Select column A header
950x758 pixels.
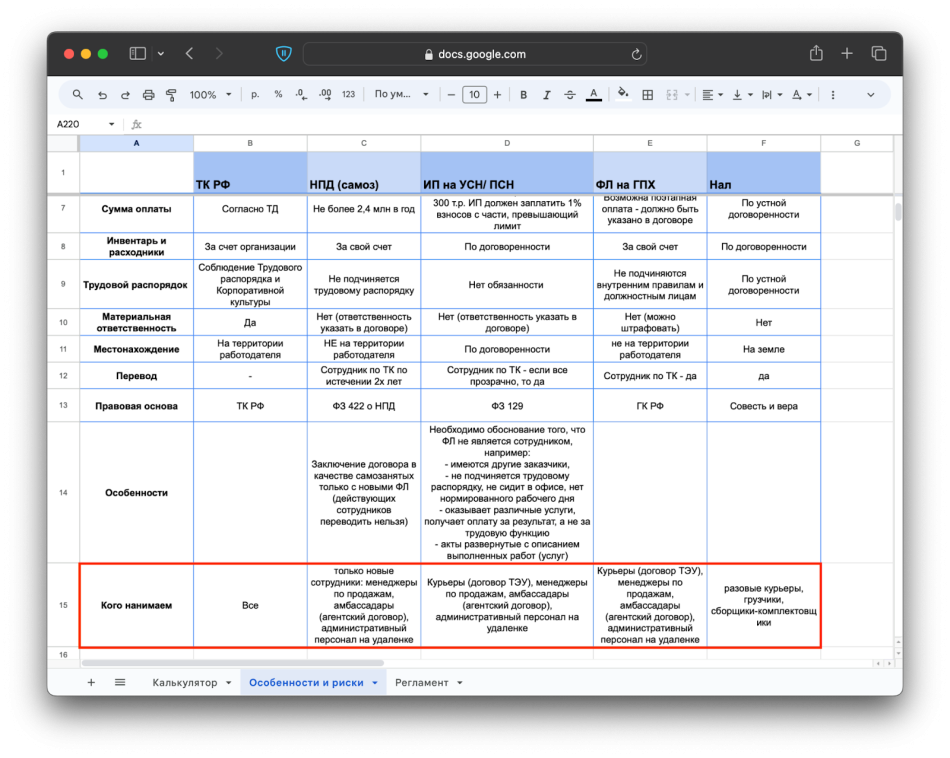(136, 143)
